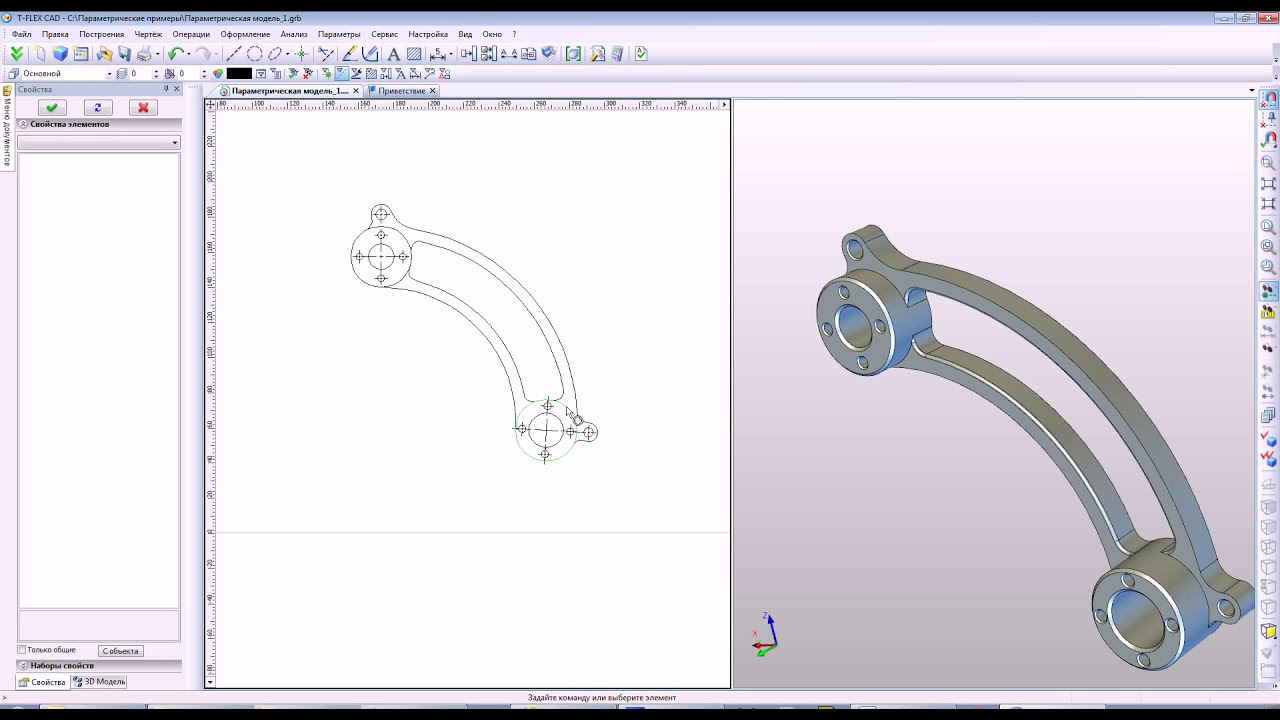Image resolution: width=1280 pixels, height=720 pixels.
Task: Pin the Свойства panel
Action: tap(166, 89)
